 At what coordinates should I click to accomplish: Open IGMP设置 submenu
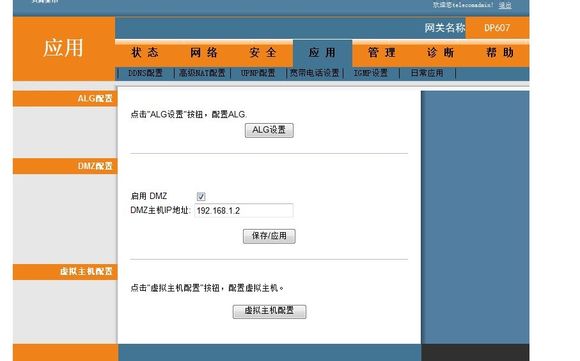[x=371, y=73]
